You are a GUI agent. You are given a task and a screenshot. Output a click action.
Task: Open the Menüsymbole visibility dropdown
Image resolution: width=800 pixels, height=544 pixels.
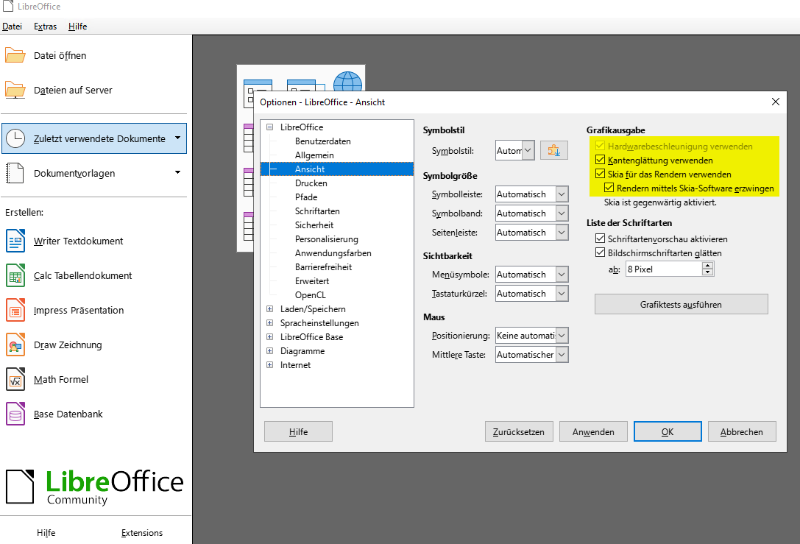532,275
